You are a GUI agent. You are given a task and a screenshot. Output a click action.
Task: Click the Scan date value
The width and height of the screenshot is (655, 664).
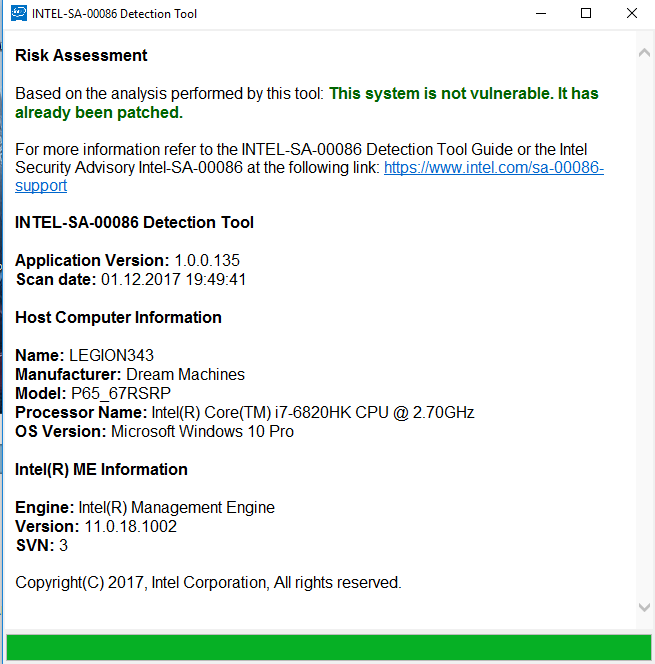[174, 279]
